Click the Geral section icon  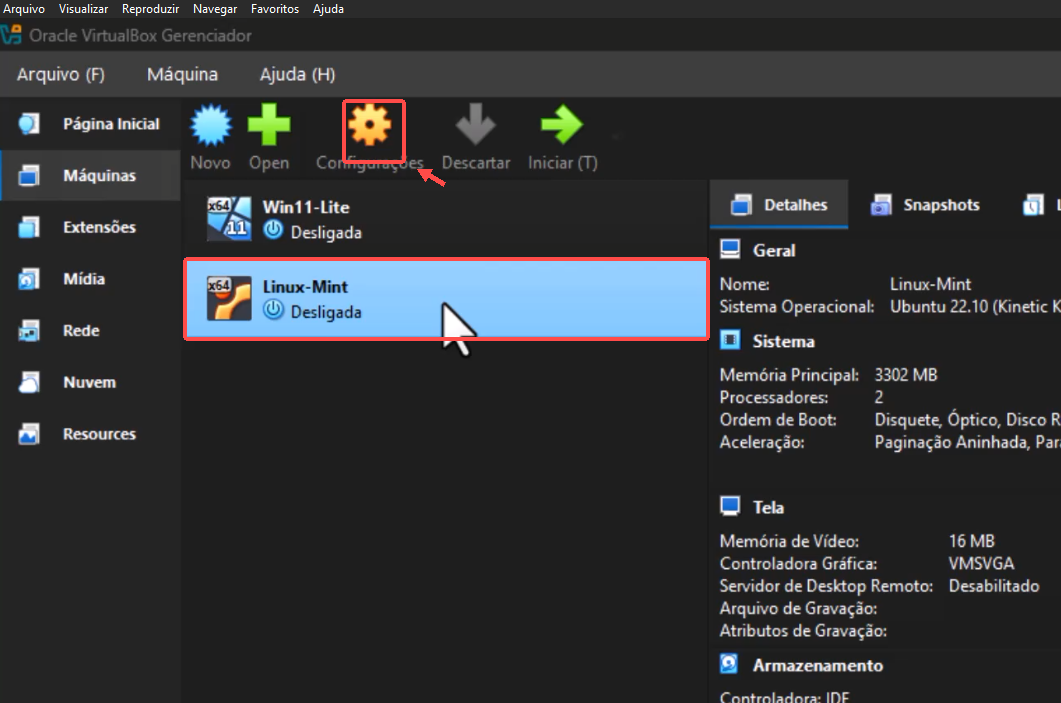click(730, 250)
